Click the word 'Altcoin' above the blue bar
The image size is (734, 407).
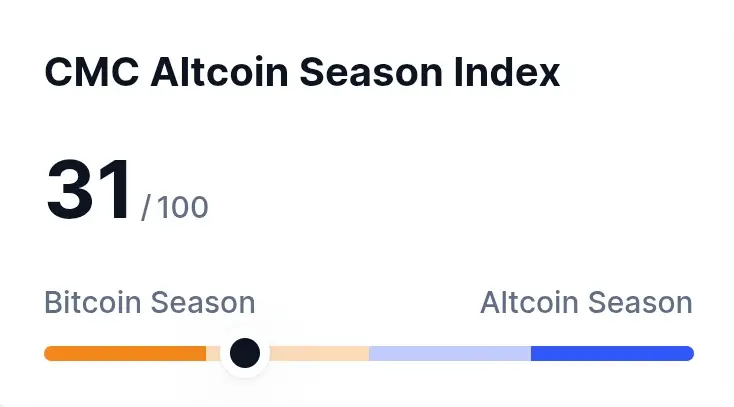click(x=529, y=302)
